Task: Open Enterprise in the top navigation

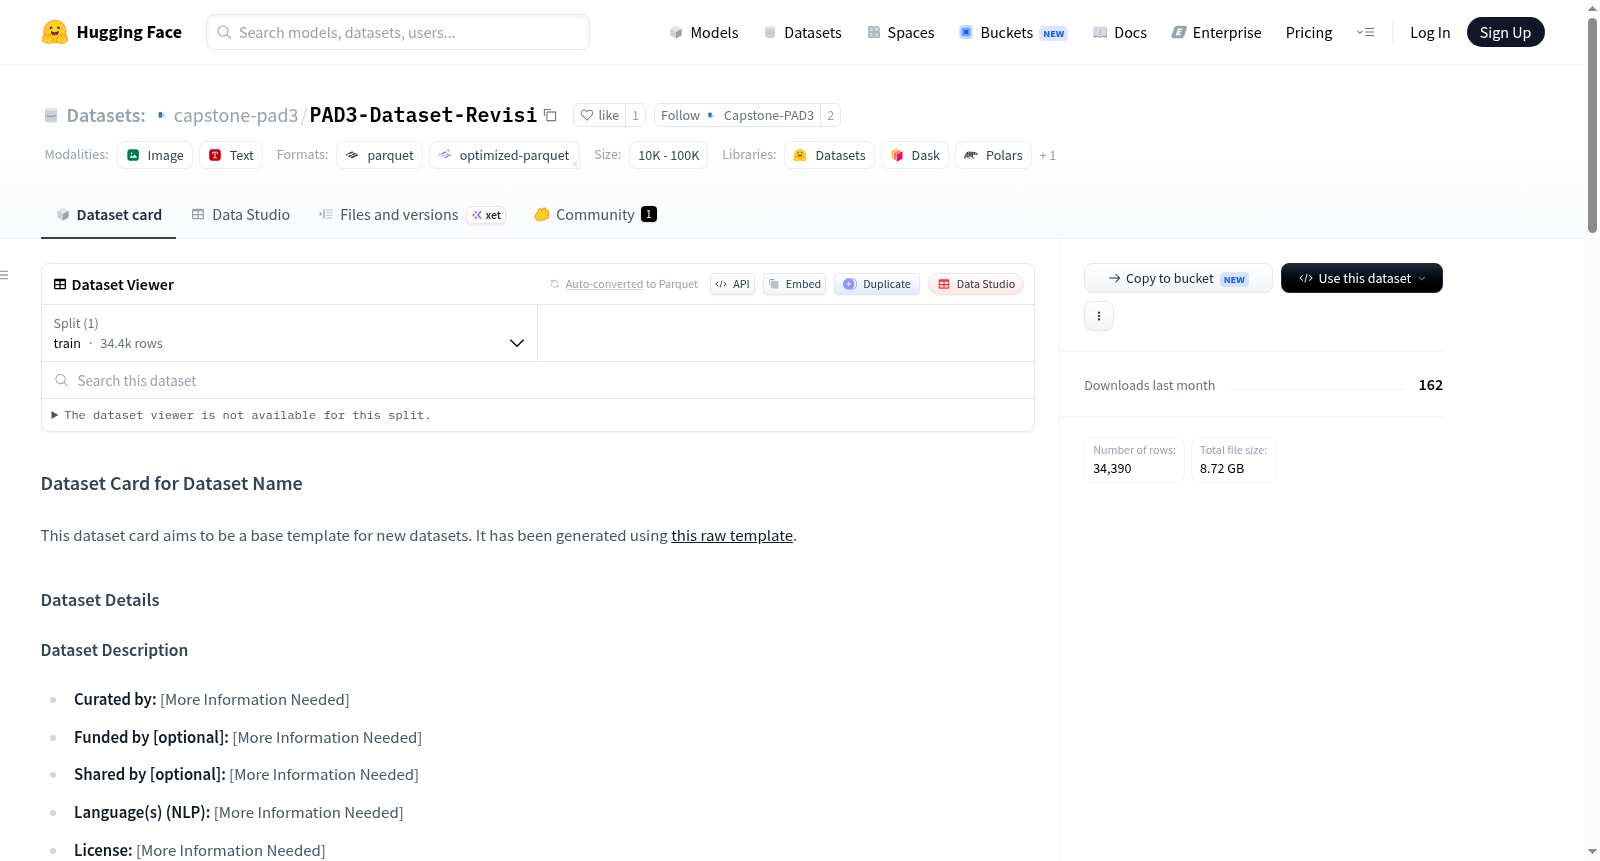Action: (1217, 32)
